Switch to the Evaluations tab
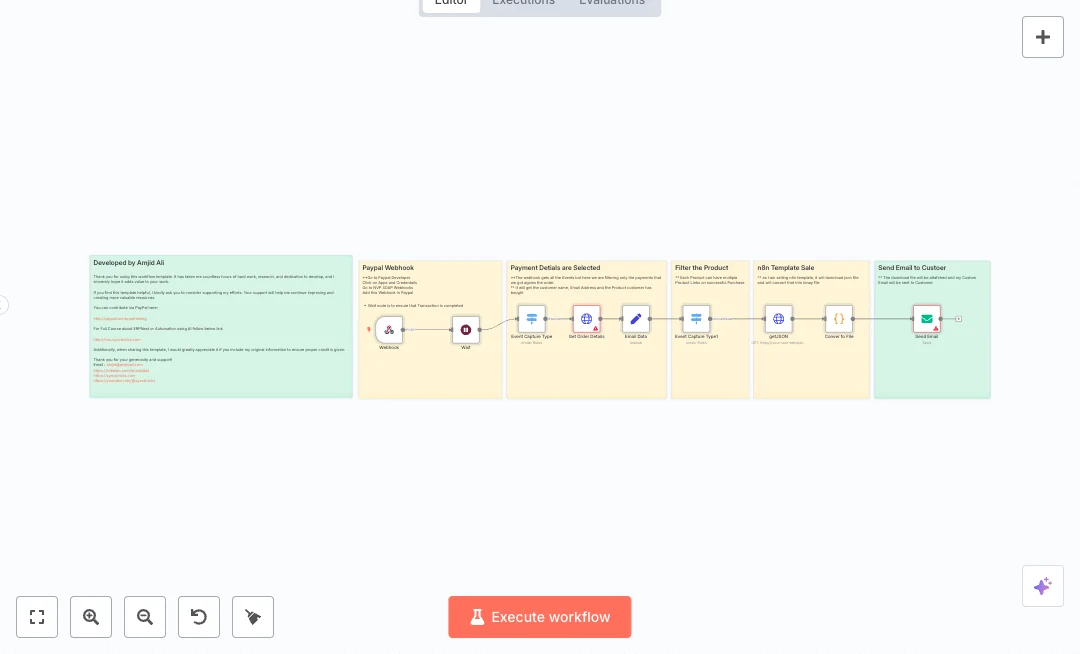Viewport: 1080px width, 654px height. (x=612, y=3)
